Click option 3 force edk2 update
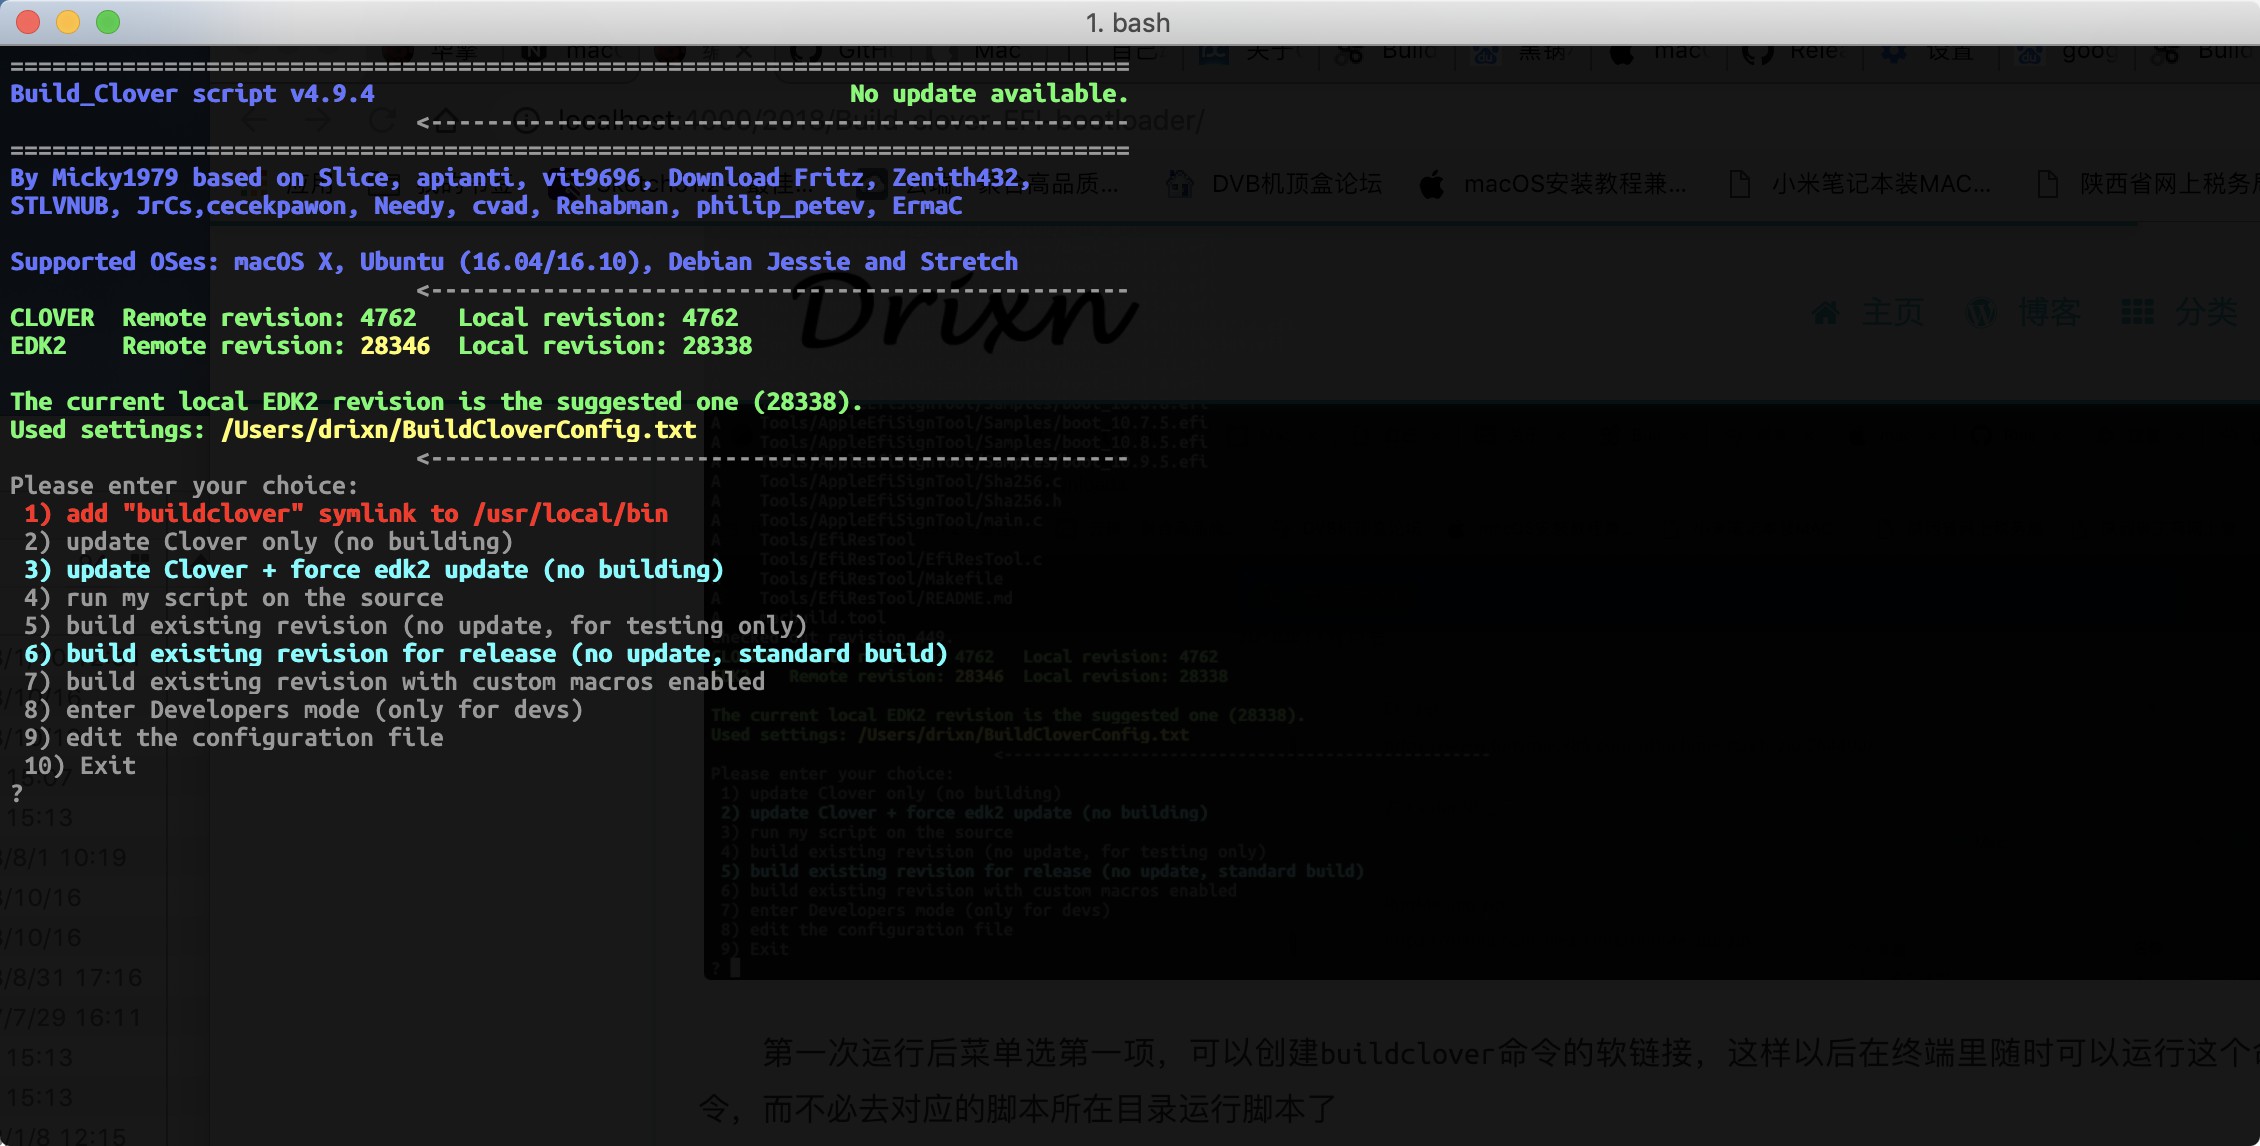This screenshot has height=1146, width=2260. point(374,569)
